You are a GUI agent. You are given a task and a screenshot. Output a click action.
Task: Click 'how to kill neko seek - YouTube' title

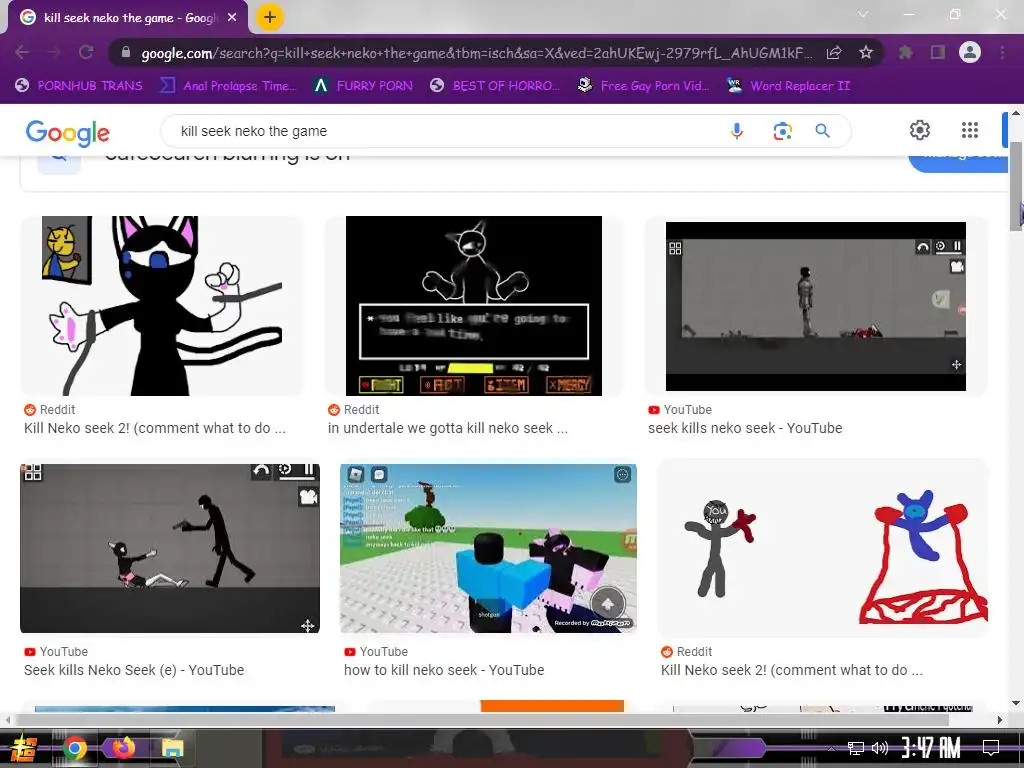coord(444,670)
